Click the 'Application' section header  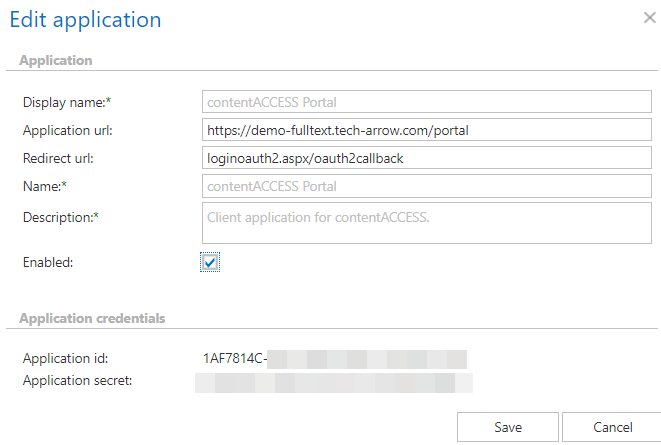point(56,60)
